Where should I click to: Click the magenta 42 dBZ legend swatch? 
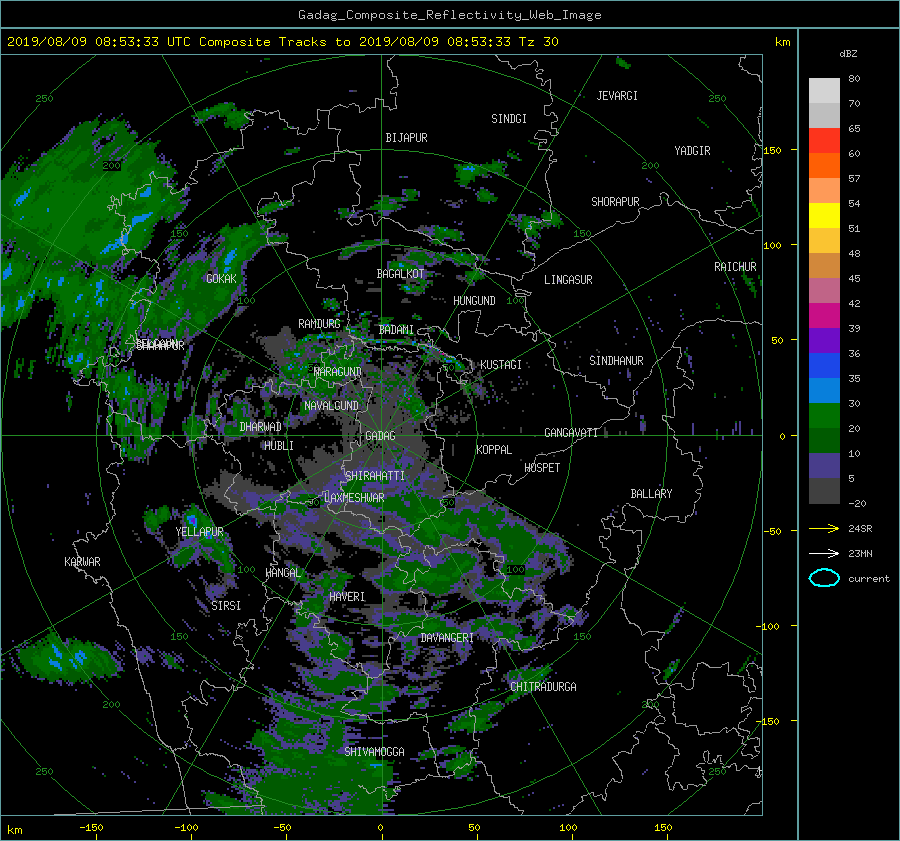pyautogui.click(x=824, y=315)
